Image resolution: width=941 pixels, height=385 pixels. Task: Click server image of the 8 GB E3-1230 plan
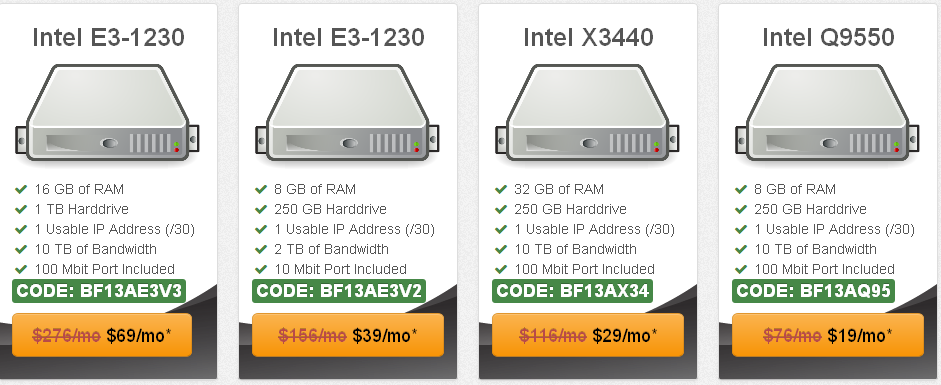click(x=347, y=114)
